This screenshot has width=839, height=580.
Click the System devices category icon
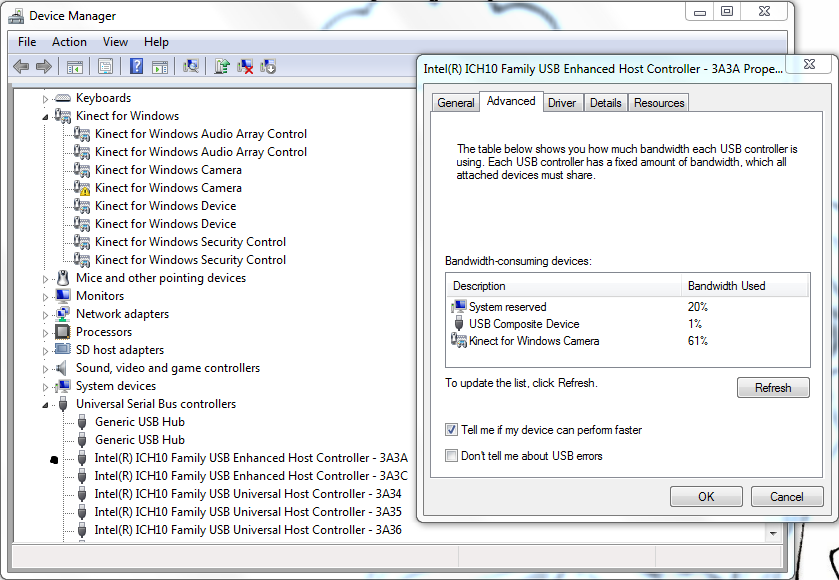[x=63, y=386]
